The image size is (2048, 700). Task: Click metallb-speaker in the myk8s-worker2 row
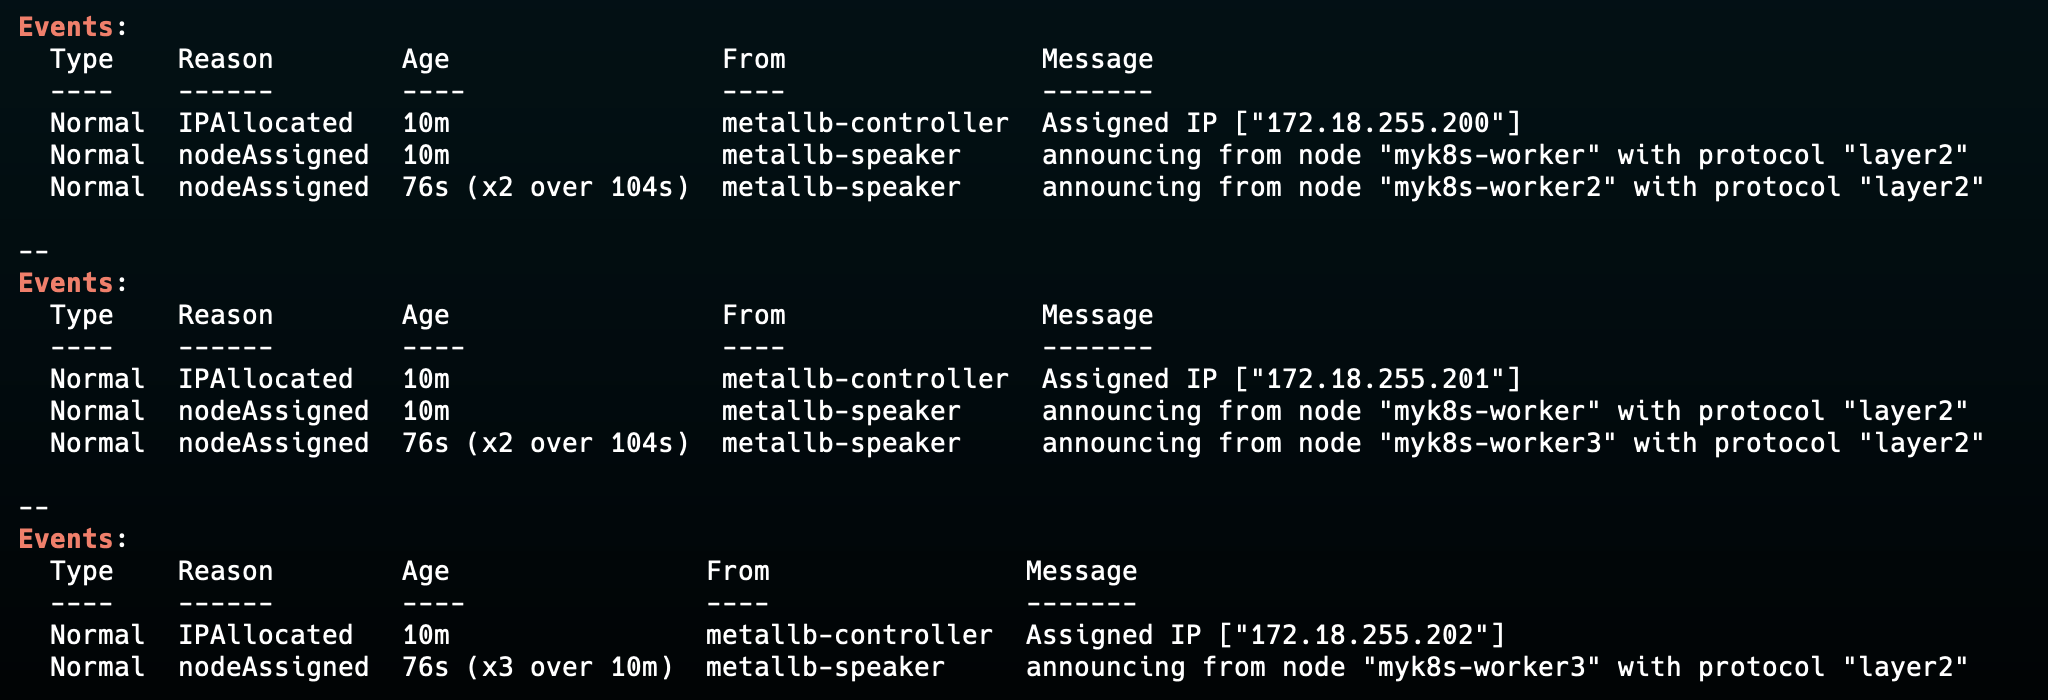[x=841, y=187]
